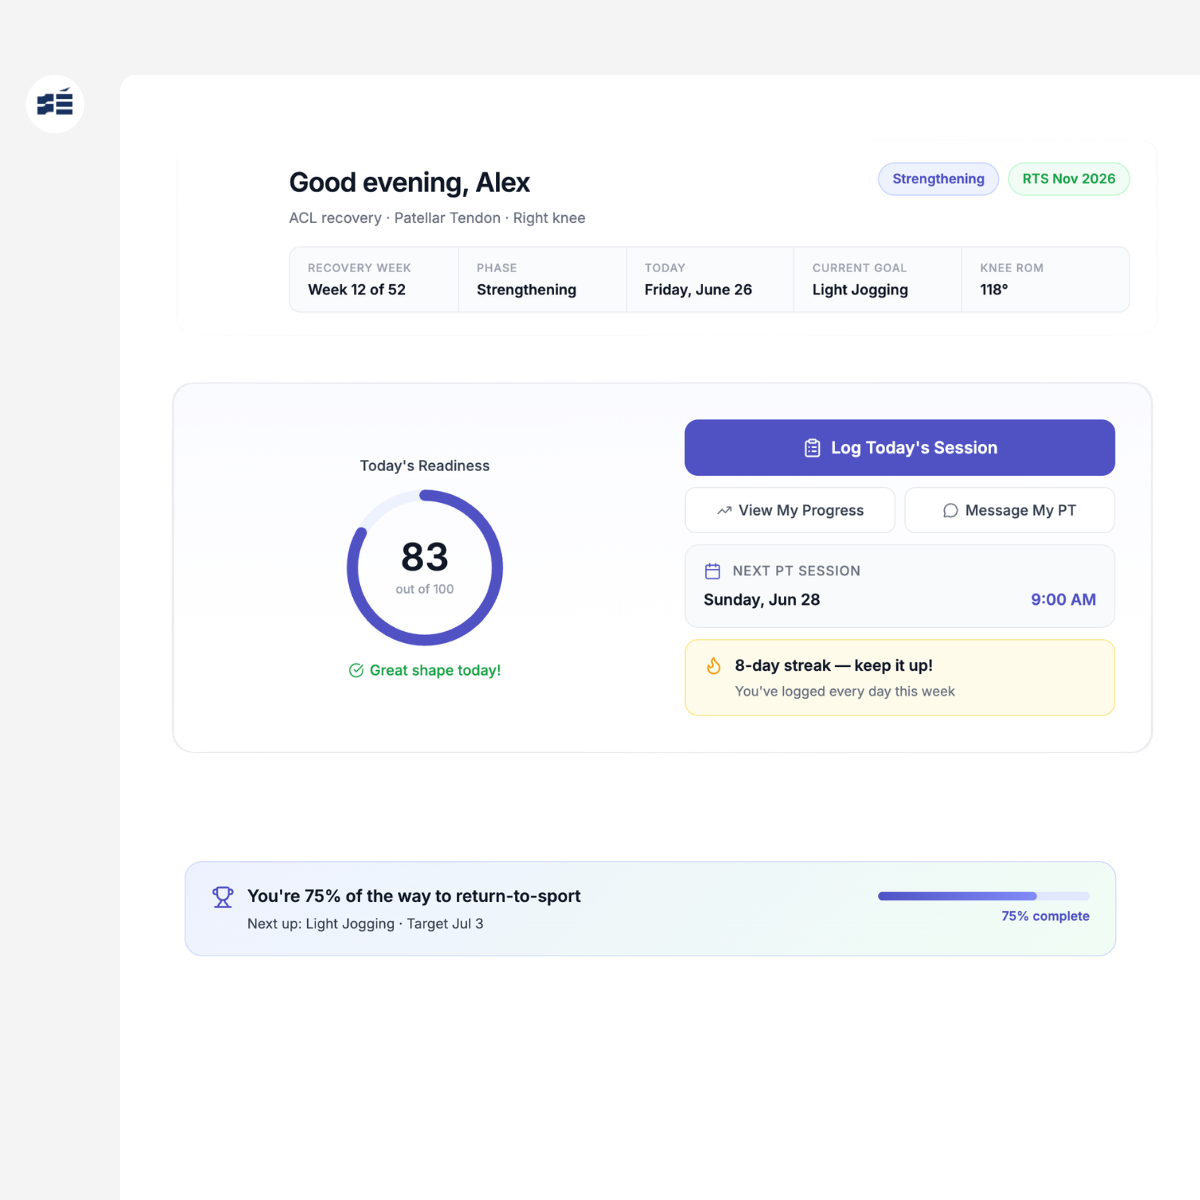Click the Today's Readiness label
The height and width of the screenshot is (1200, 1200).
pos(425,465)
